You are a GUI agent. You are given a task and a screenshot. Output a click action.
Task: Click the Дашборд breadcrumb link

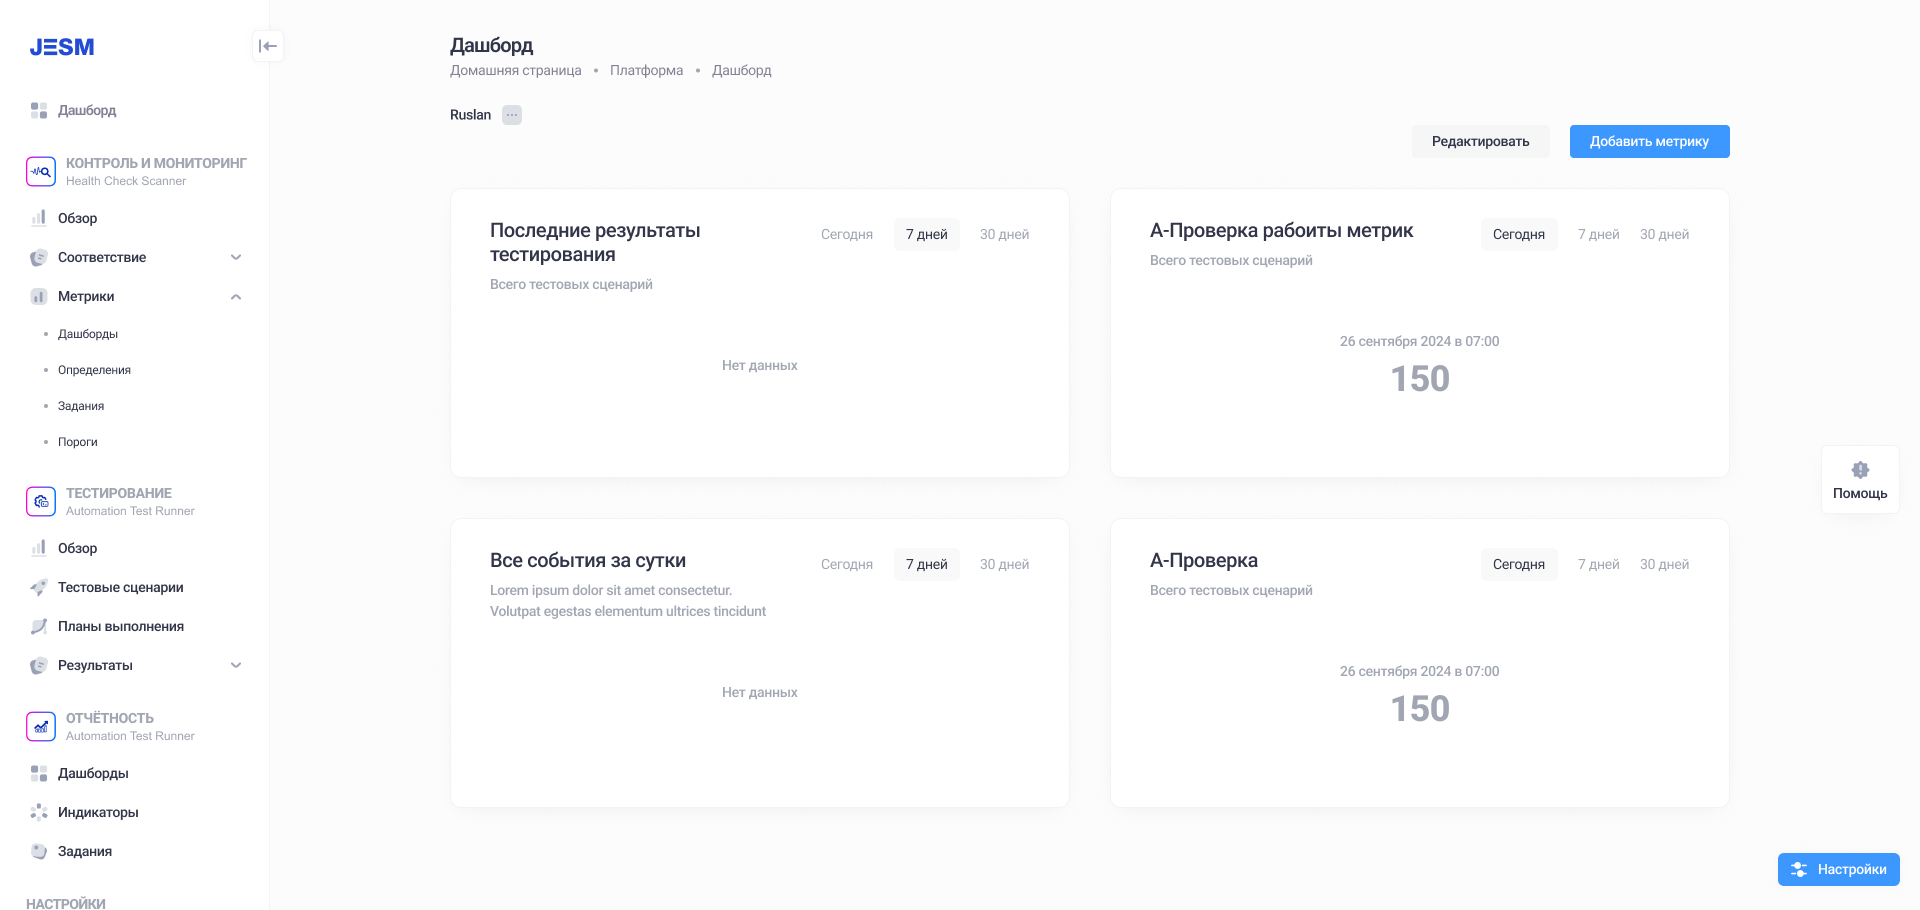pos(741,70)
